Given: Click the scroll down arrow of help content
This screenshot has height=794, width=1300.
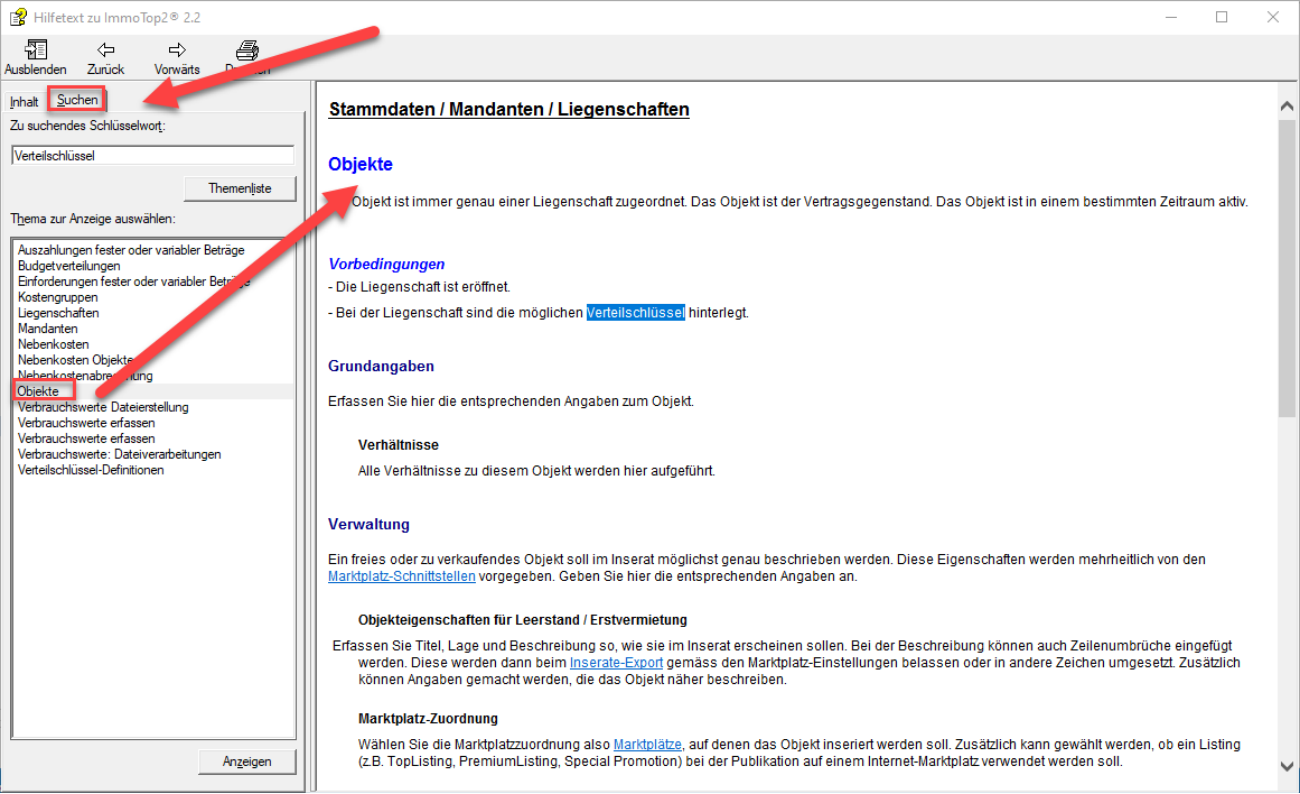Looking at the screenshot, I should point(1287,765).
